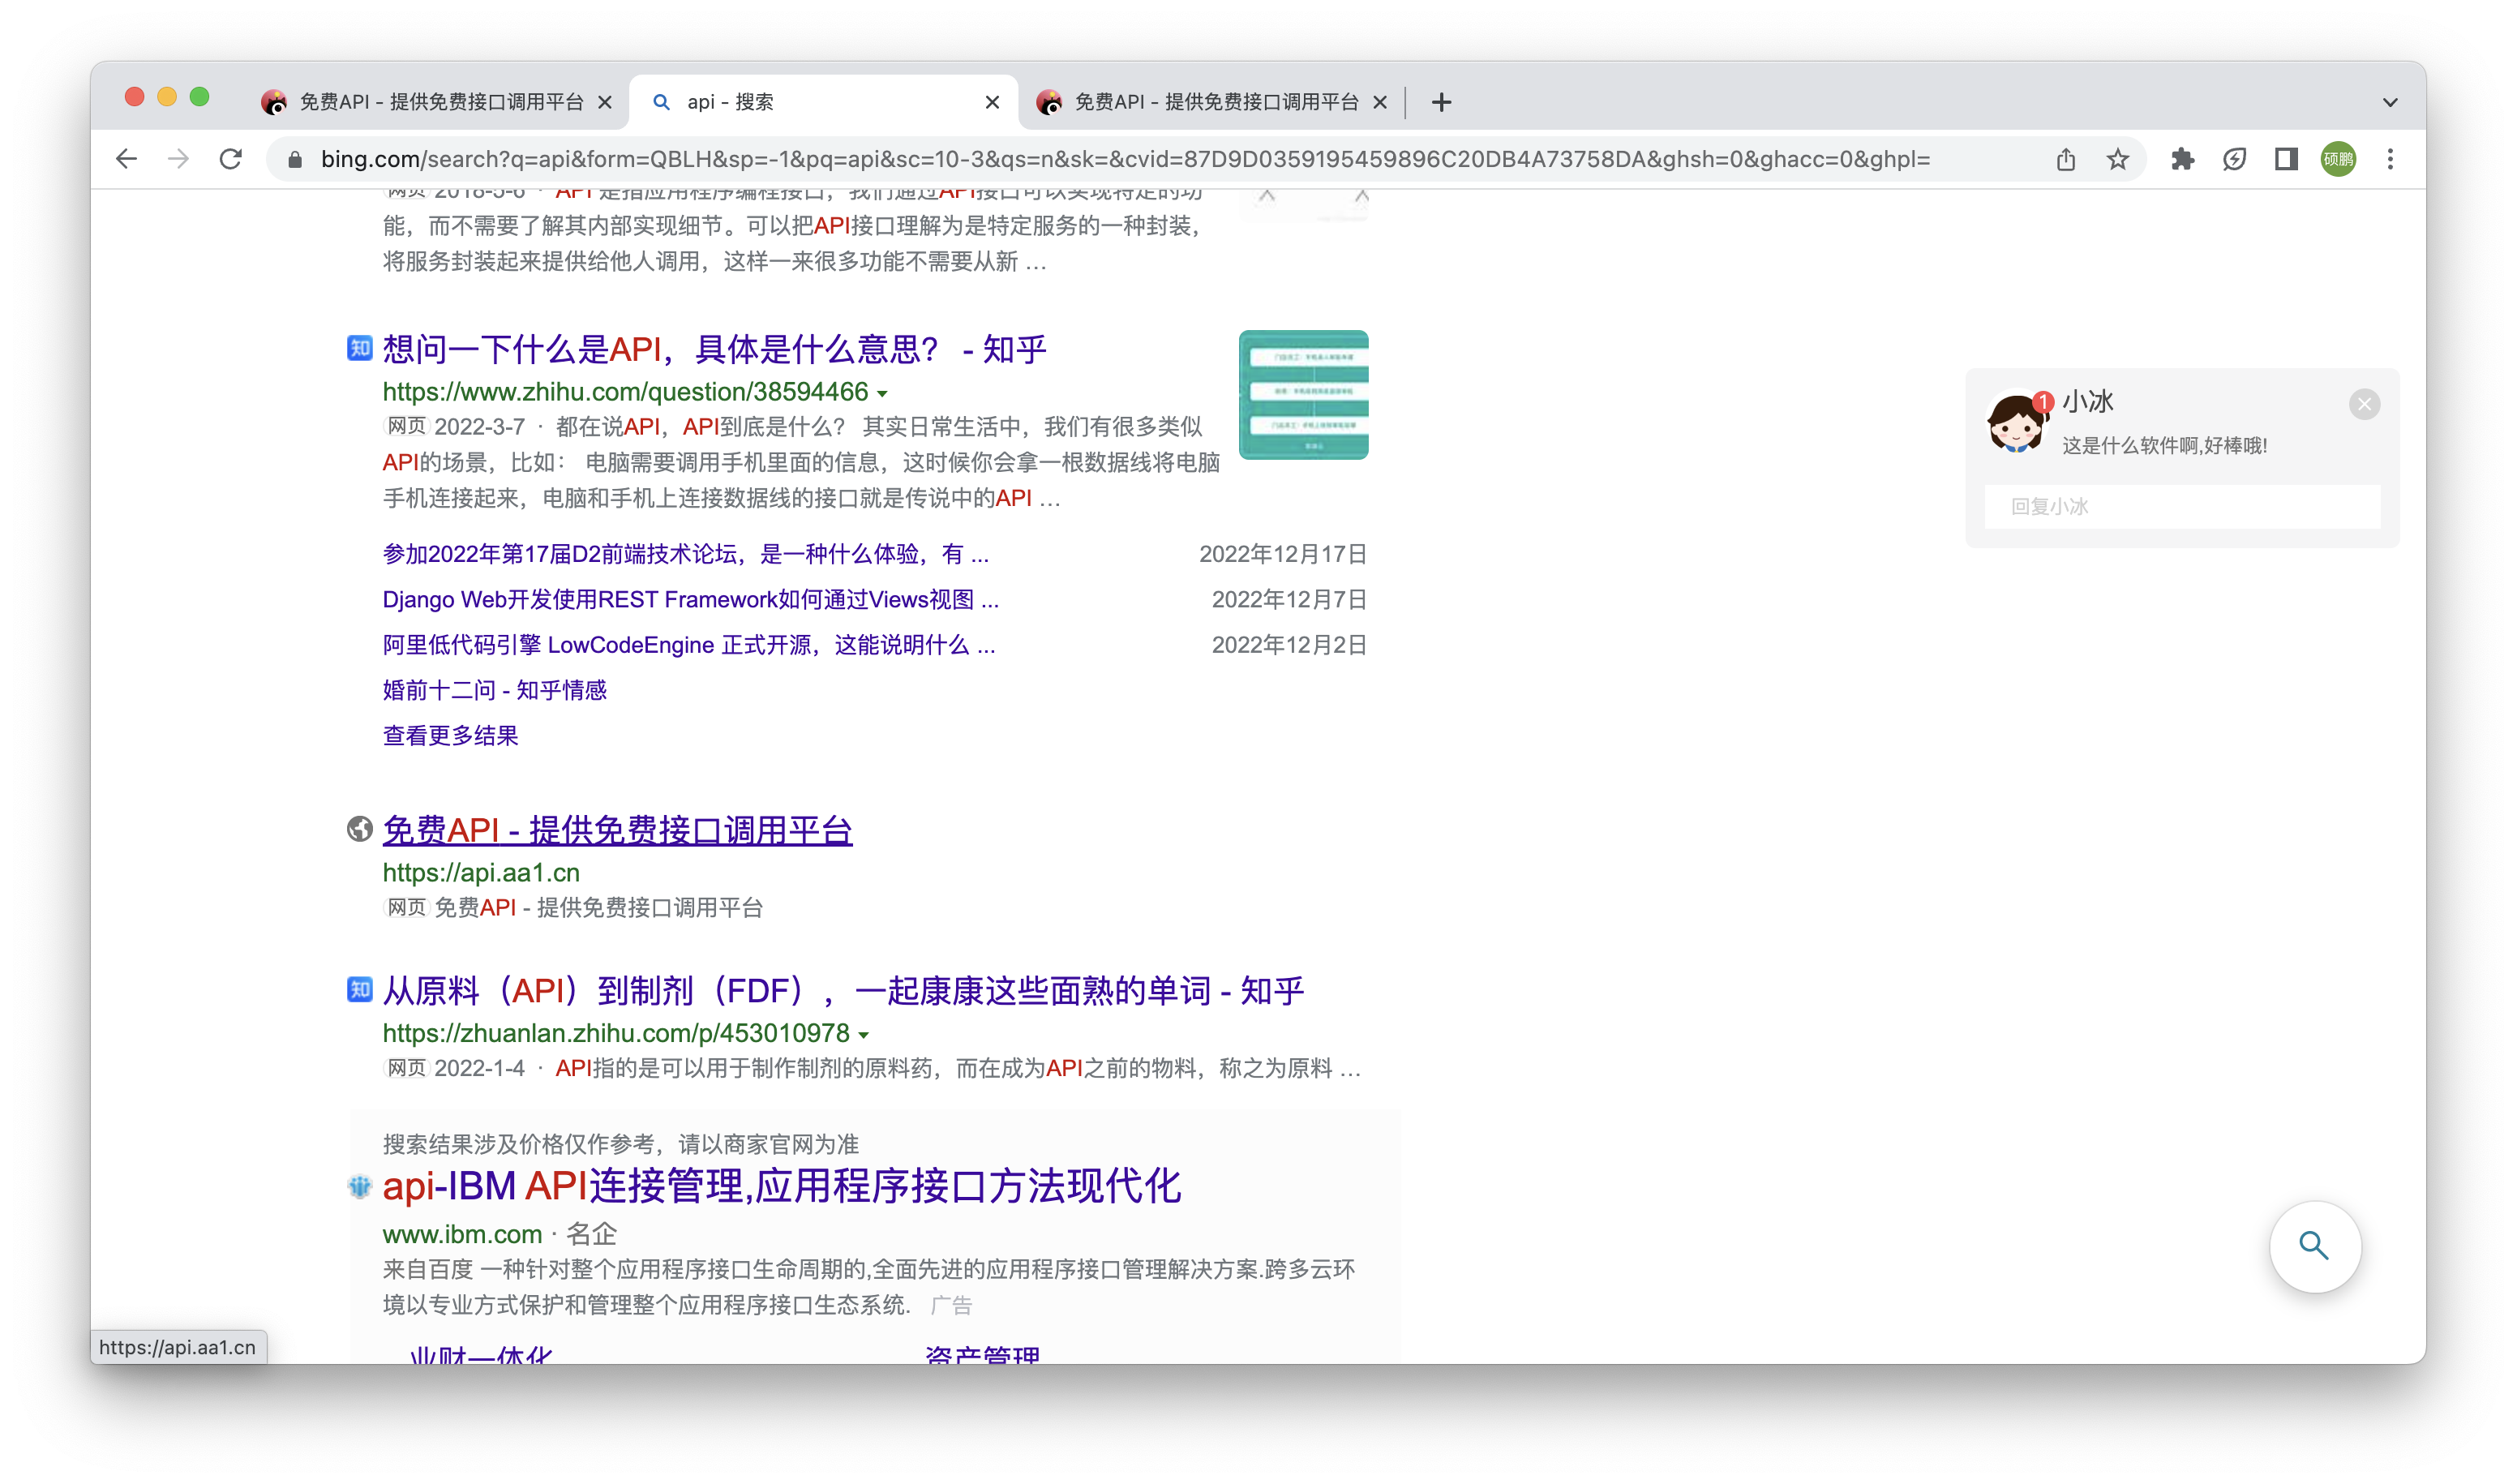Expand dropdown arrow next to zhihu question URL
Screen dimensions: 2517x1484
point(882,393)
